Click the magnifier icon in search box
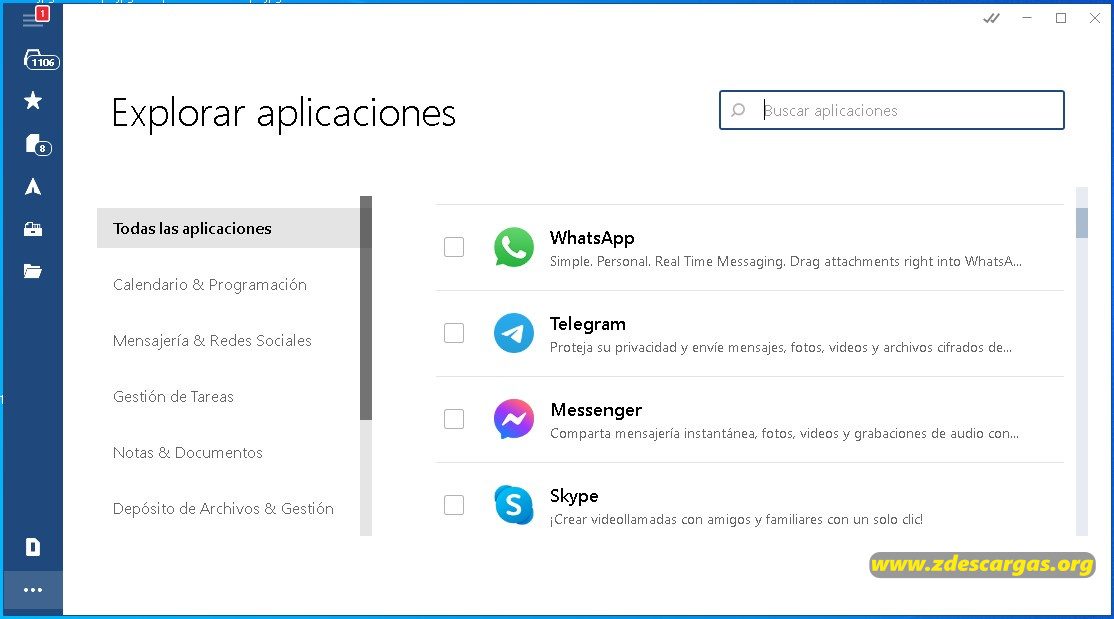 click(x=738, y=110)
